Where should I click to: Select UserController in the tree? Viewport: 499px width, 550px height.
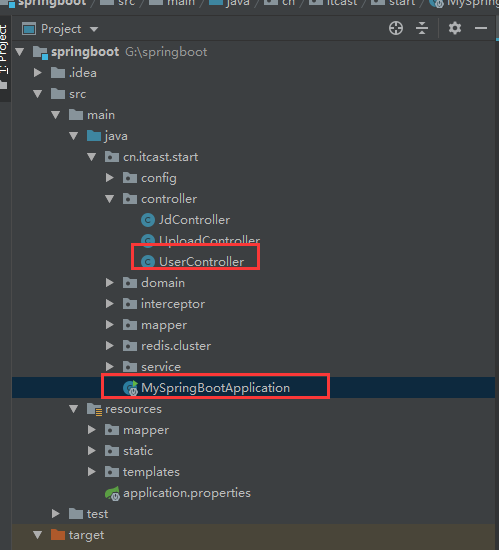coord(201,262)
